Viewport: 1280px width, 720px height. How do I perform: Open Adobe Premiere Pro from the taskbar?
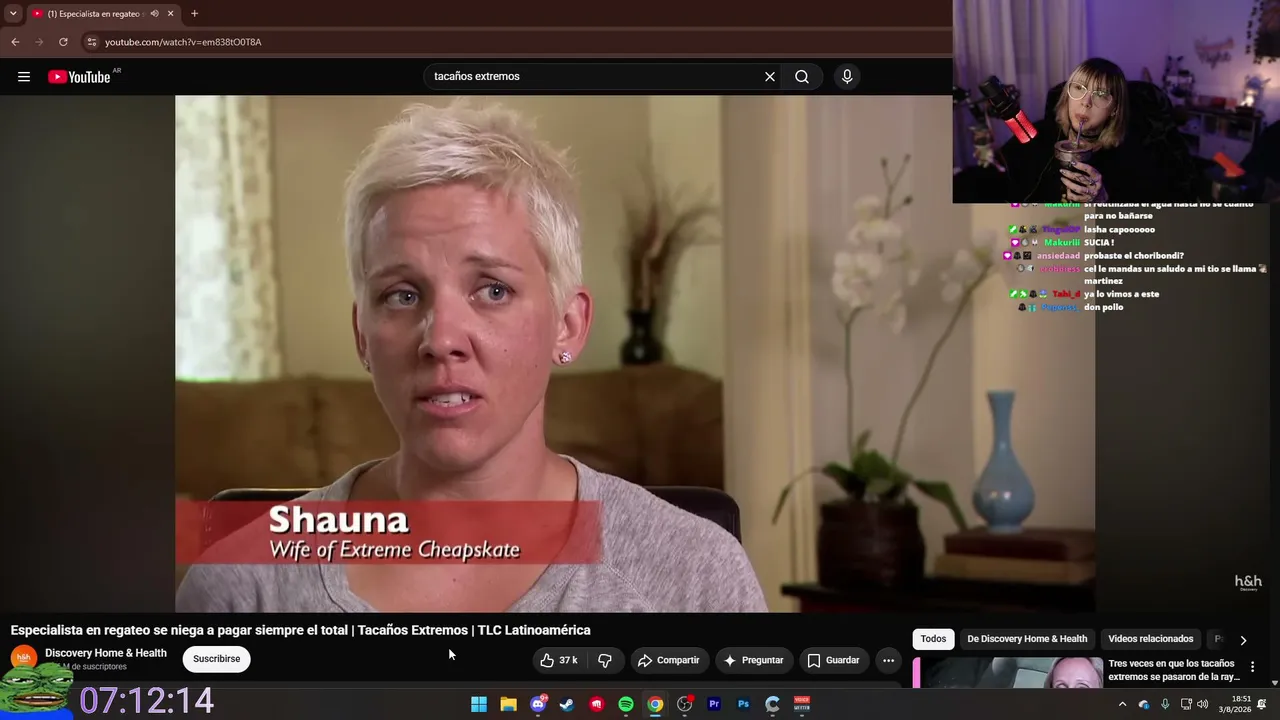point(714,704)
